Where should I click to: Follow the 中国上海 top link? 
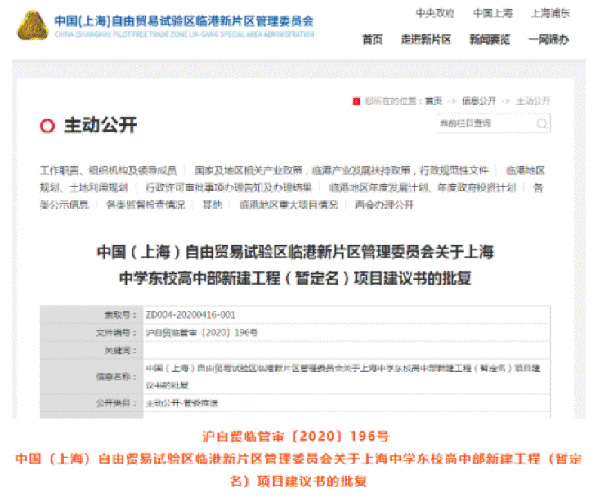pyautogui.click(x=493, y=13)
